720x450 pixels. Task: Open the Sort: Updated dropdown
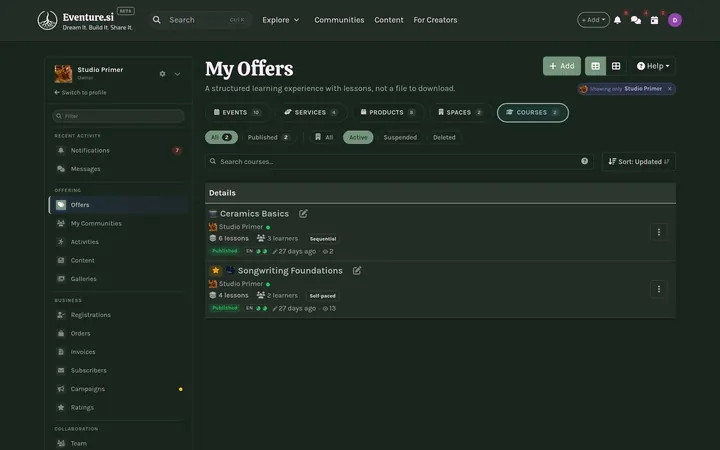[639, 162]
